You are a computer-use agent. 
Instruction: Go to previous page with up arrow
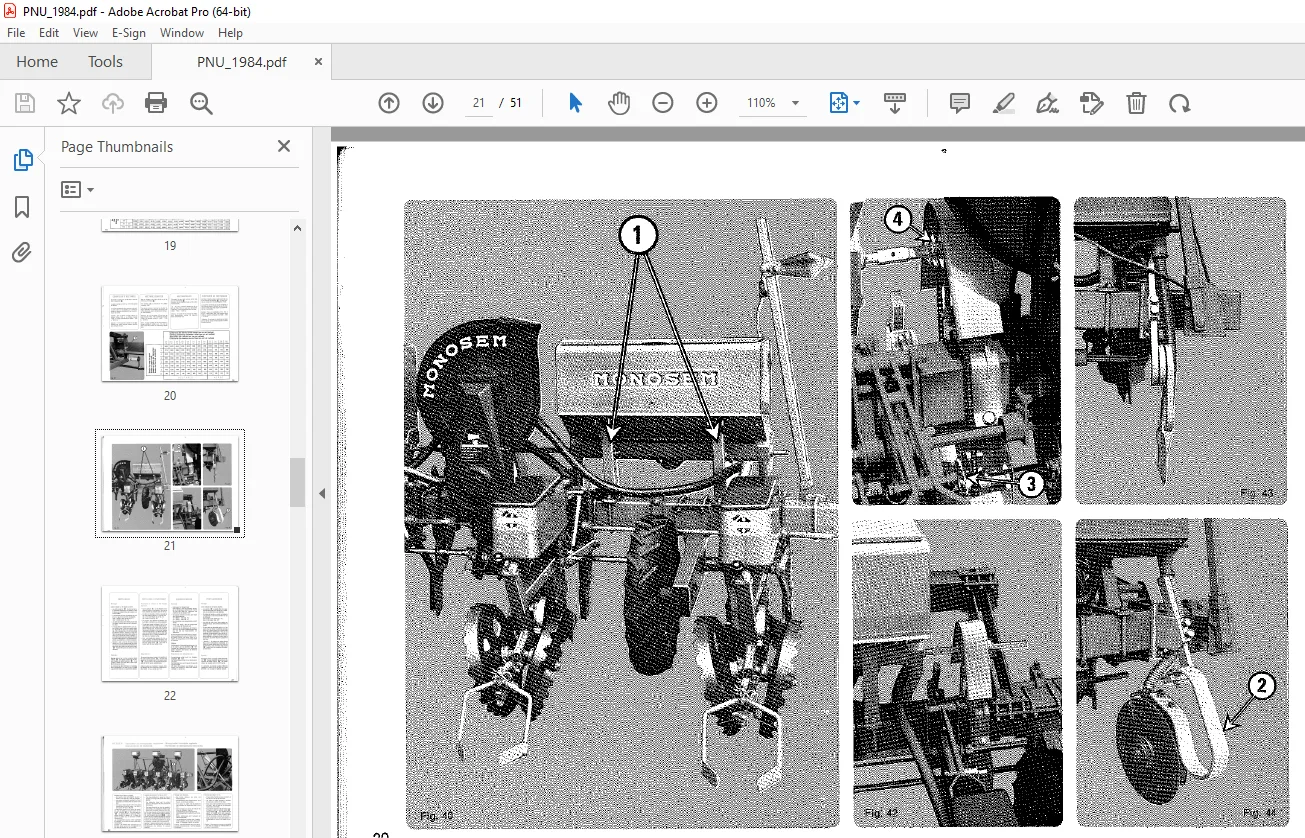(389, 103)
